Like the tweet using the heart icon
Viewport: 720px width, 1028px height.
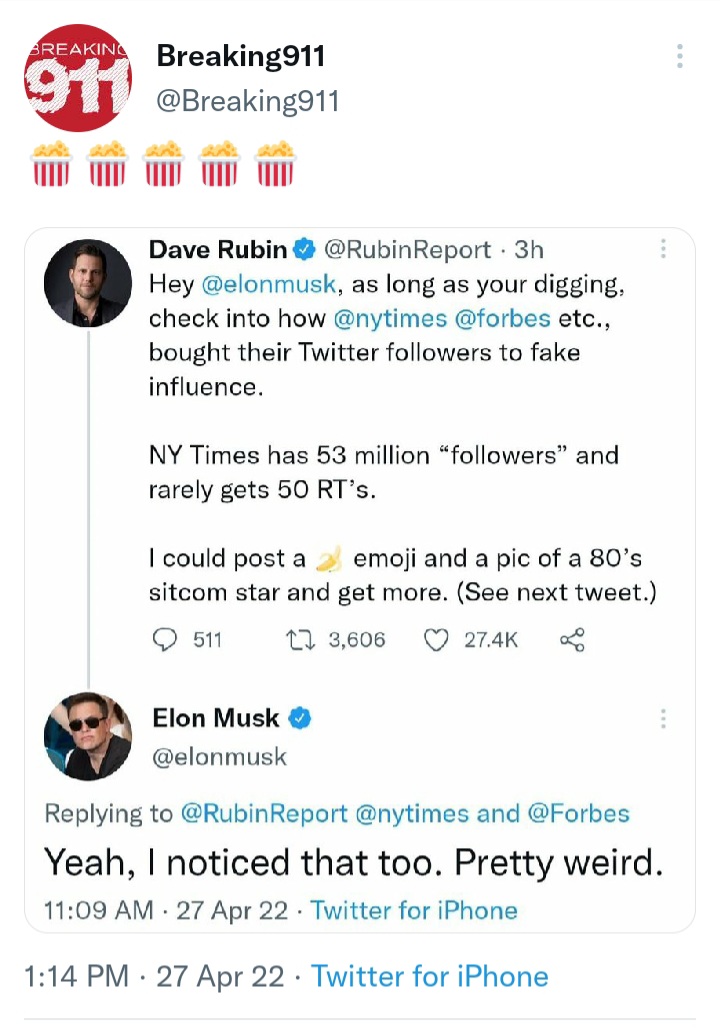436,640
